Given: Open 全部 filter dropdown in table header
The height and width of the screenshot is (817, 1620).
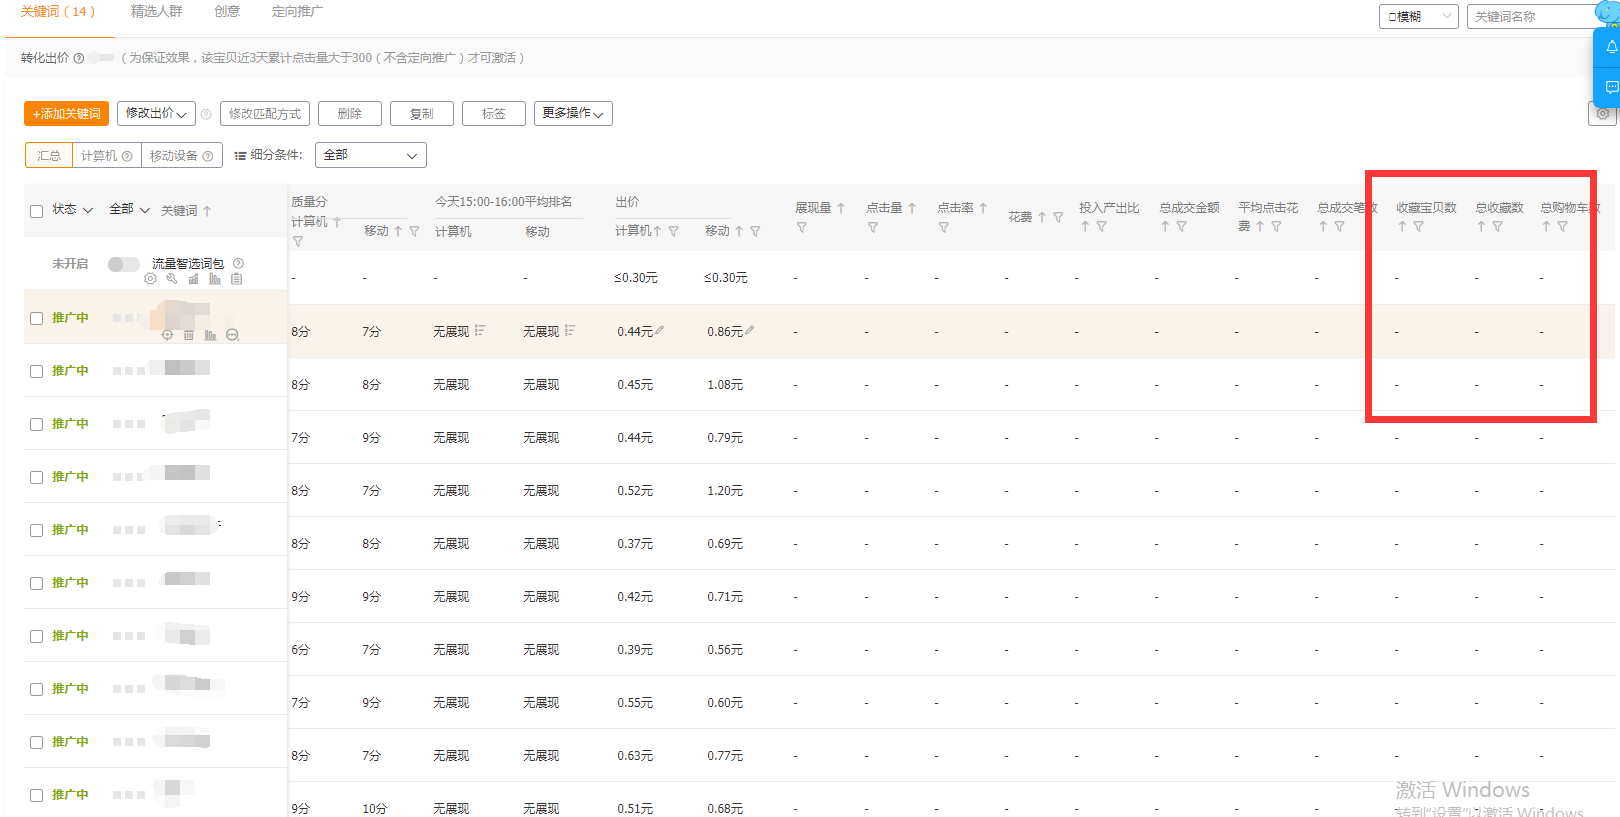Looking at the screenshot, I should 129,210.
